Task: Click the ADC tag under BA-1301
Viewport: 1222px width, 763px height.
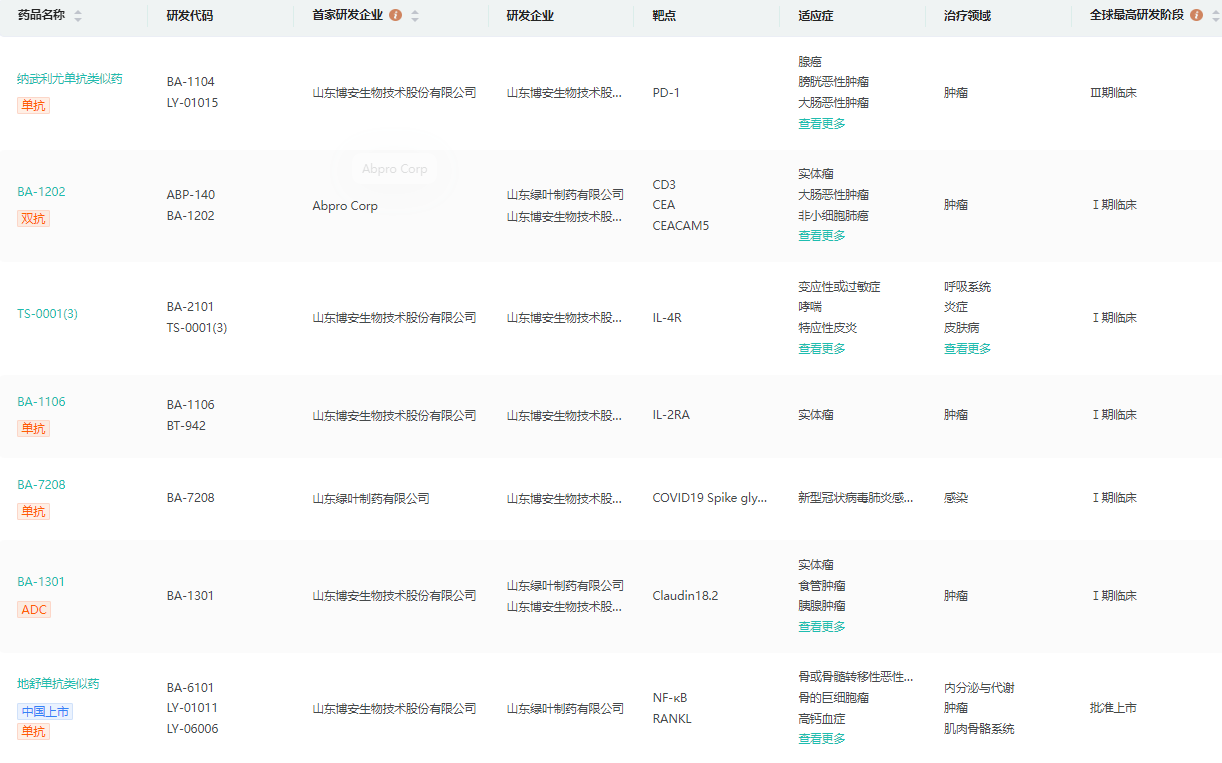Action: click(34, 609)
